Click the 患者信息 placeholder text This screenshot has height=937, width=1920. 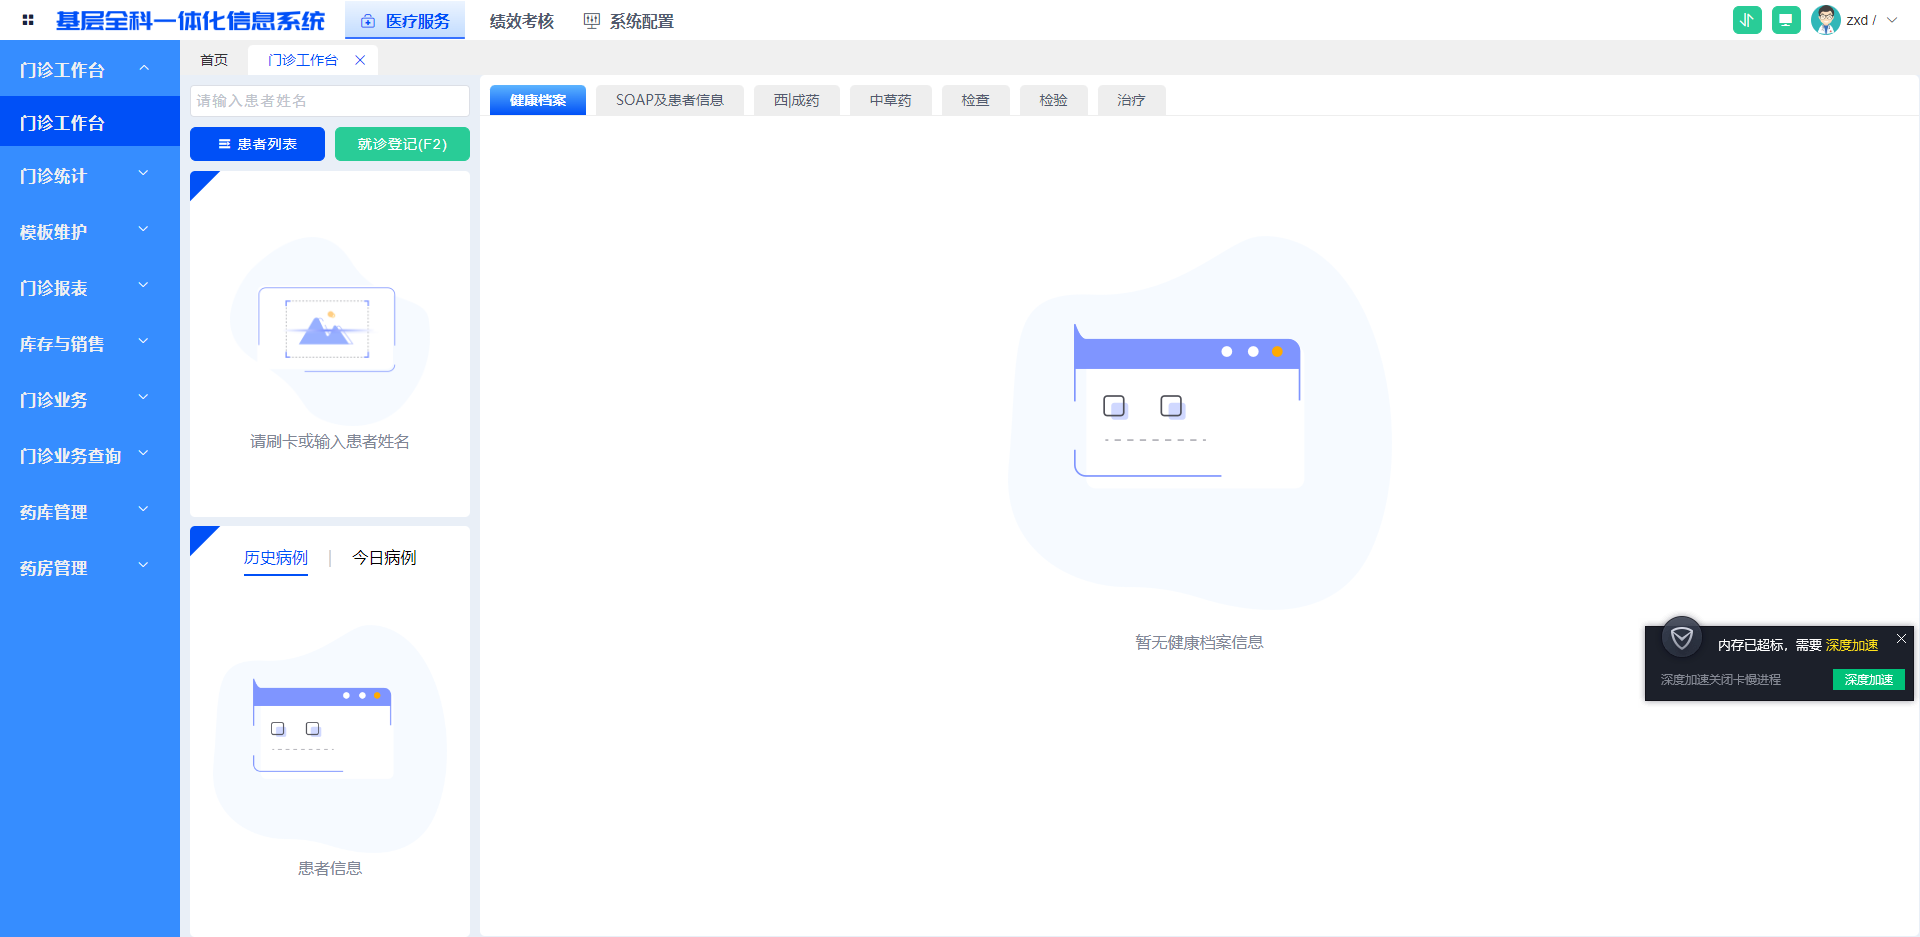click(330, 869)
